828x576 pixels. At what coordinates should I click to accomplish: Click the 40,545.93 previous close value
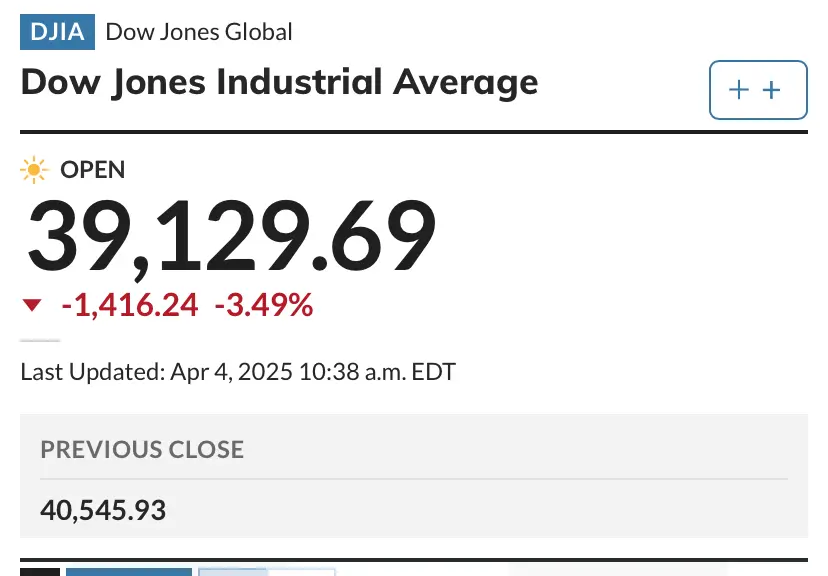point(103,510)
